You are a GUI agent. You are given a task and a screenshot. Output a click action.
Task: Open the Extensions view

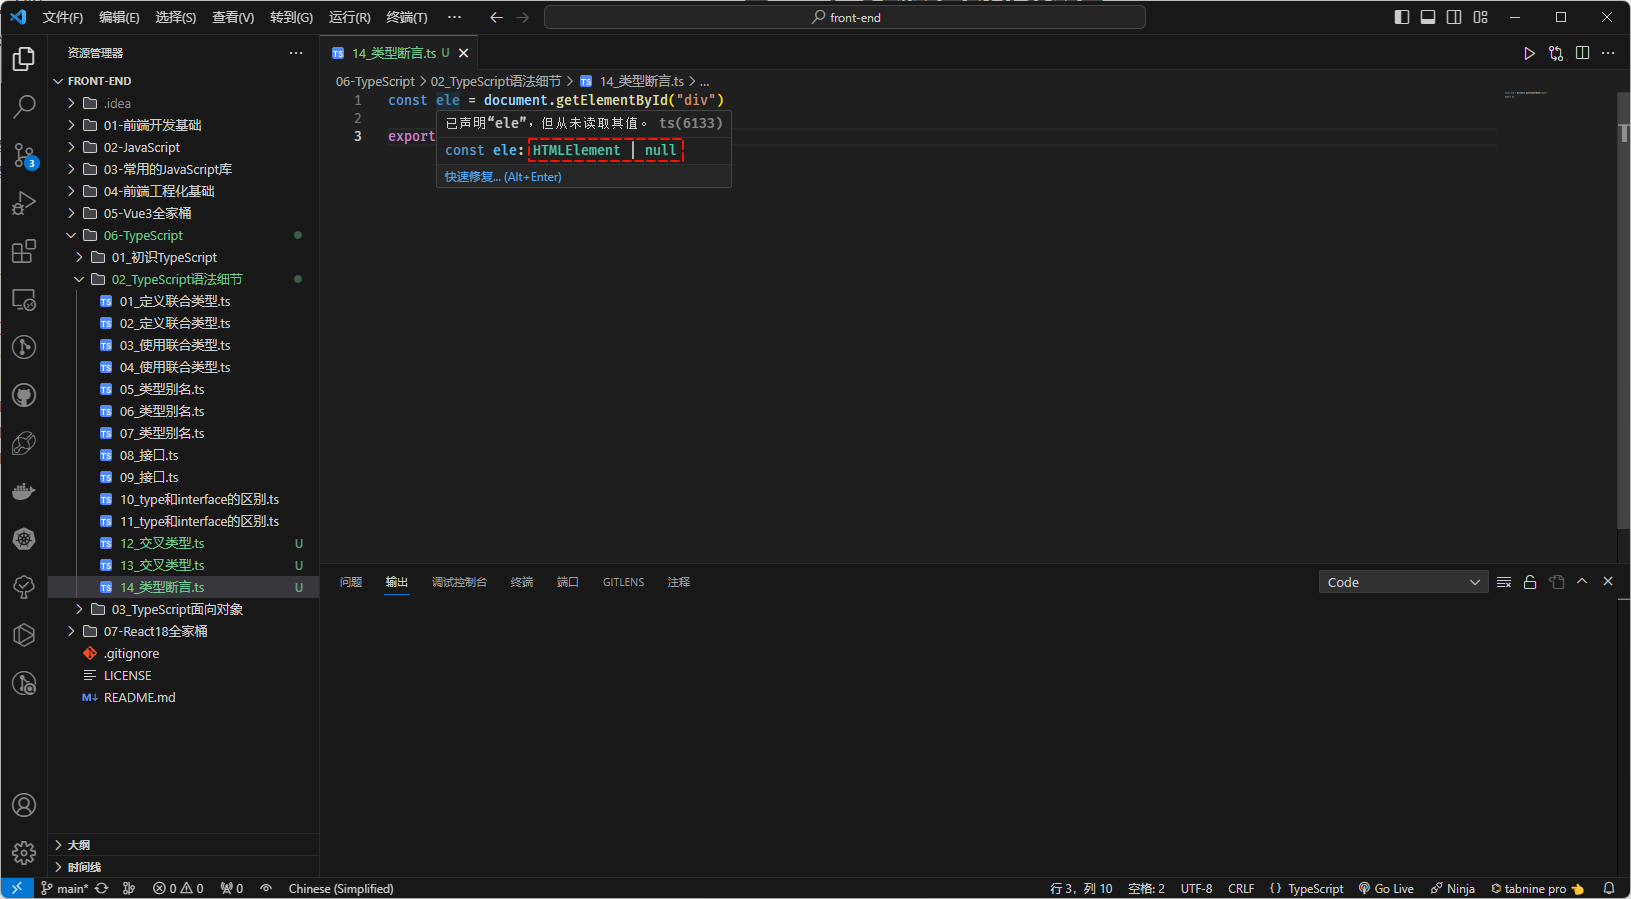pyautogui.click(x=24, y=251)
